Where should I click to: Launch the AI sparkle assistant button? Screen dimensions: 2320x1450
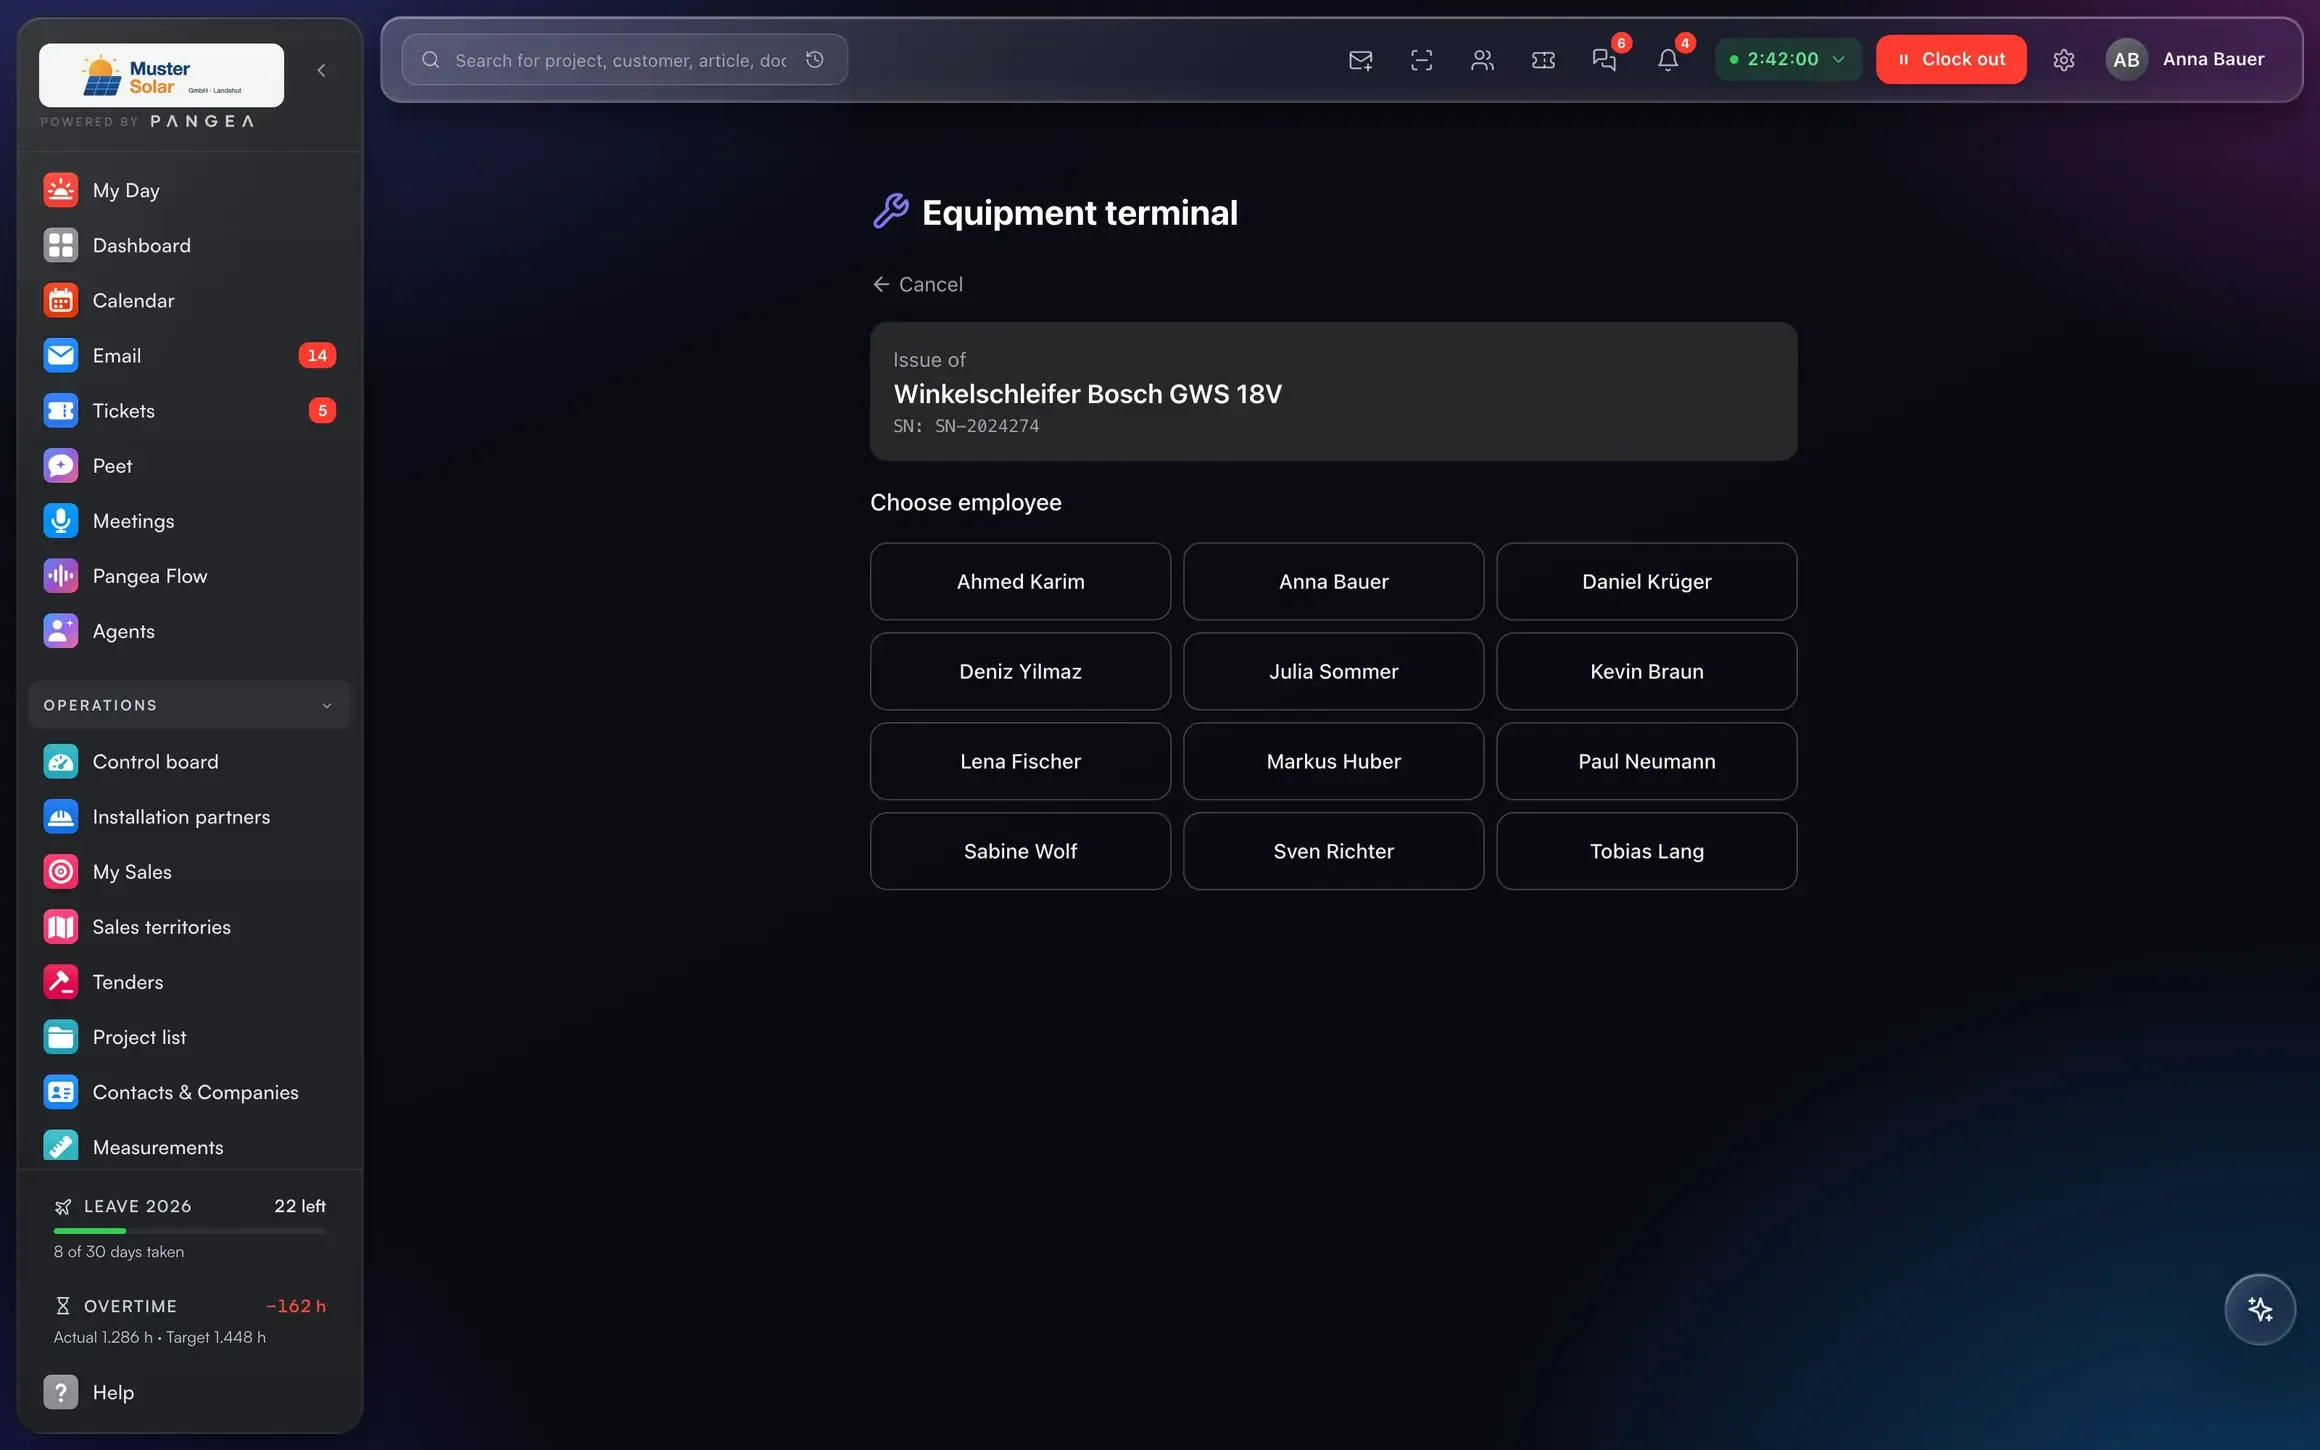tap(2259, 1309)
